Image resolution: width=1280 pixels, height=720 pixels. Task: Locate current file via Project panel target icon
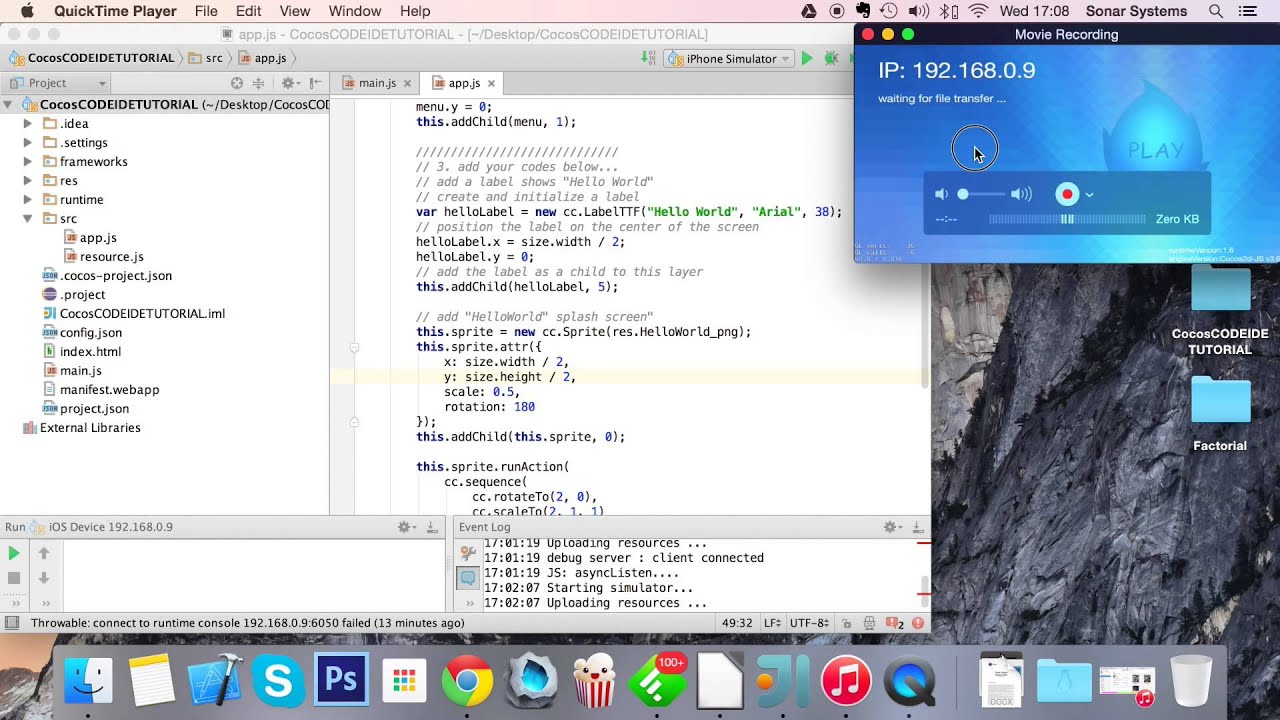[237, 83]
